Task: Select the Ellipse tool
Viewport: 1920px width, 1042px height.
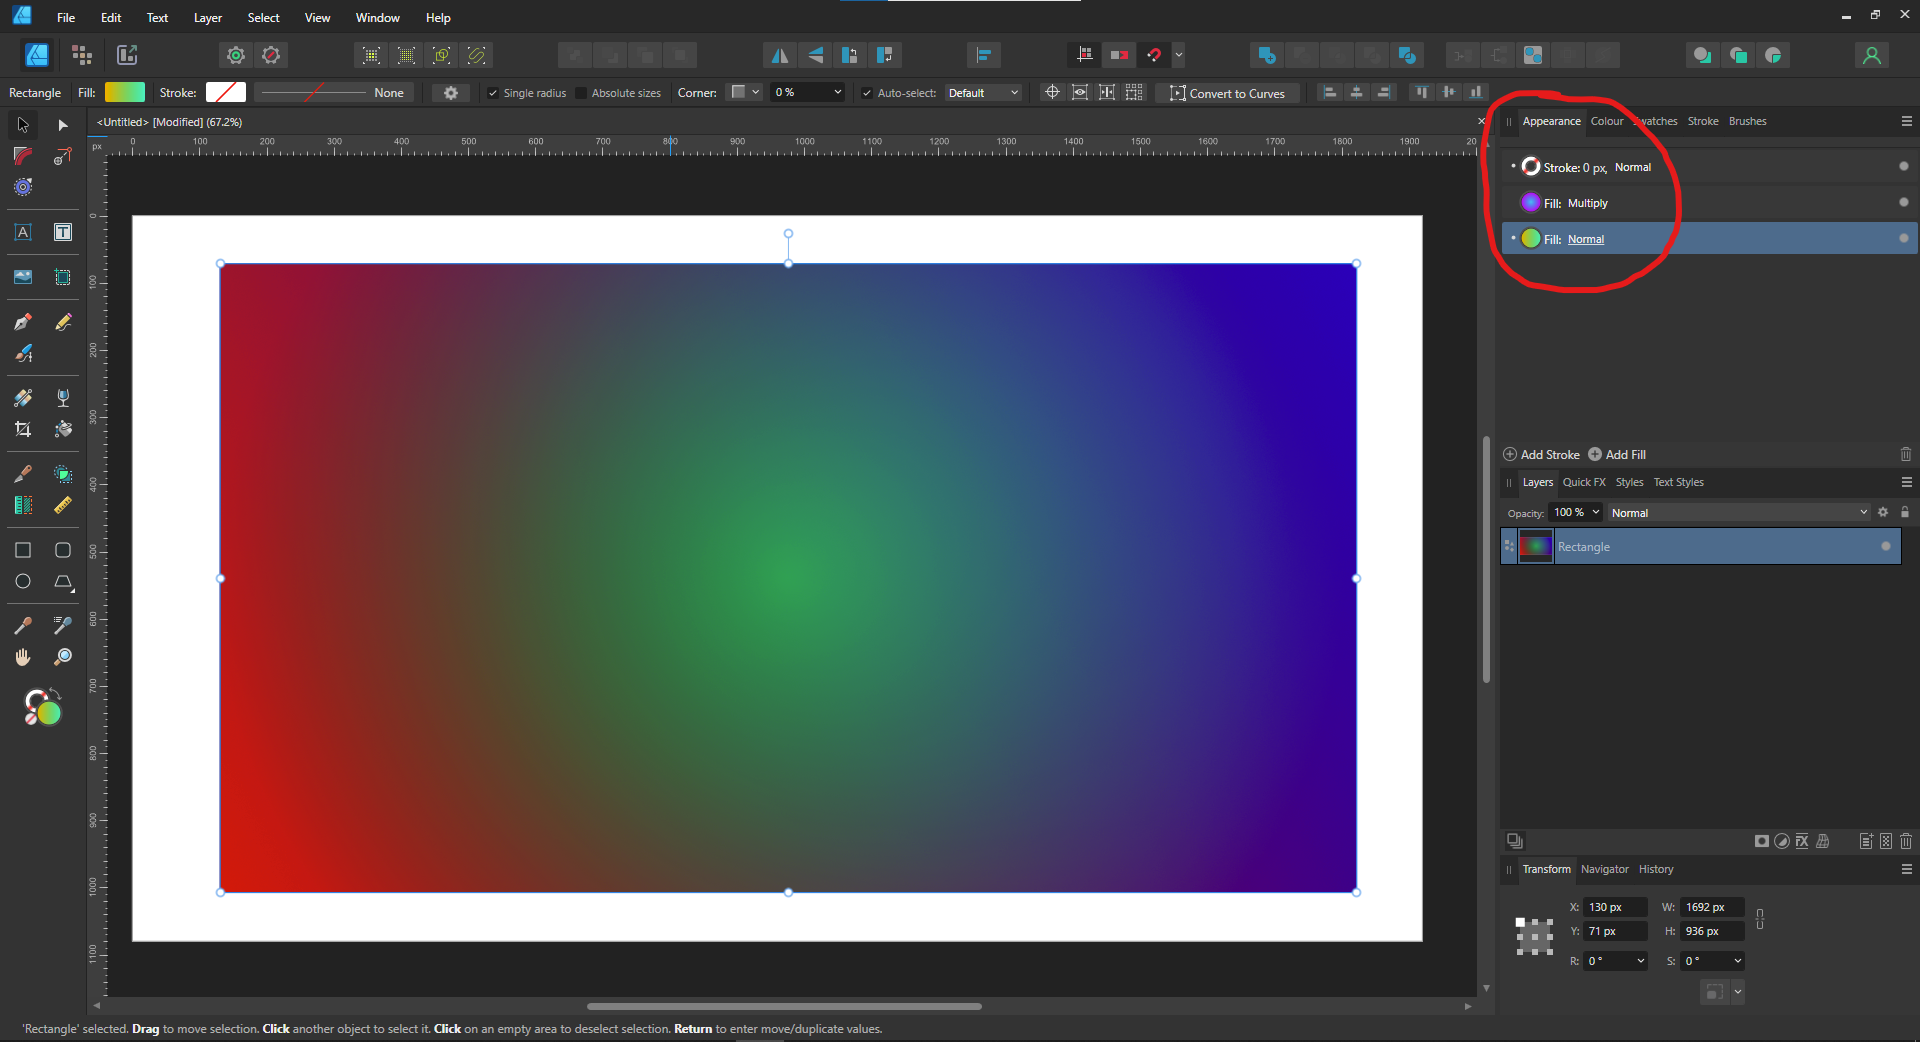Action: [23, 582]
